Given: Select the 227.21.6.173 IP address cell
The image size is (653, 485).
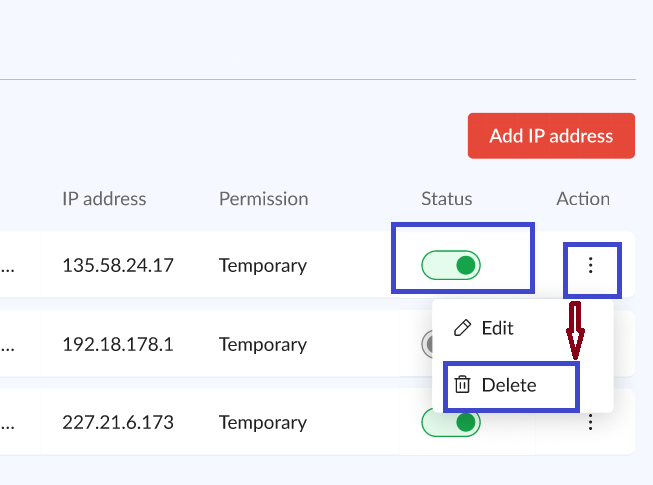Looking at the screenshot, I should (118, 423).
